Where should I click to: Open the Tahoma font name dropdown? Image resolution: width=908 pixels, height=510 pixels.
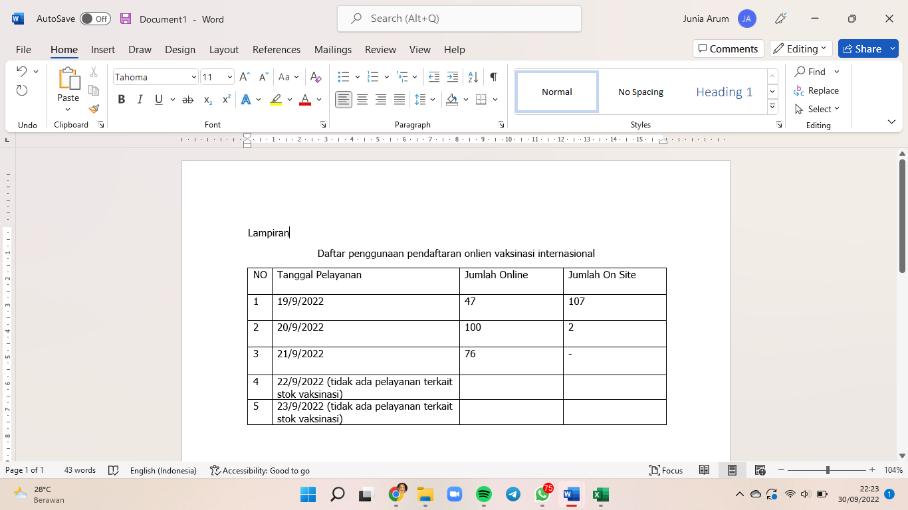193,77
